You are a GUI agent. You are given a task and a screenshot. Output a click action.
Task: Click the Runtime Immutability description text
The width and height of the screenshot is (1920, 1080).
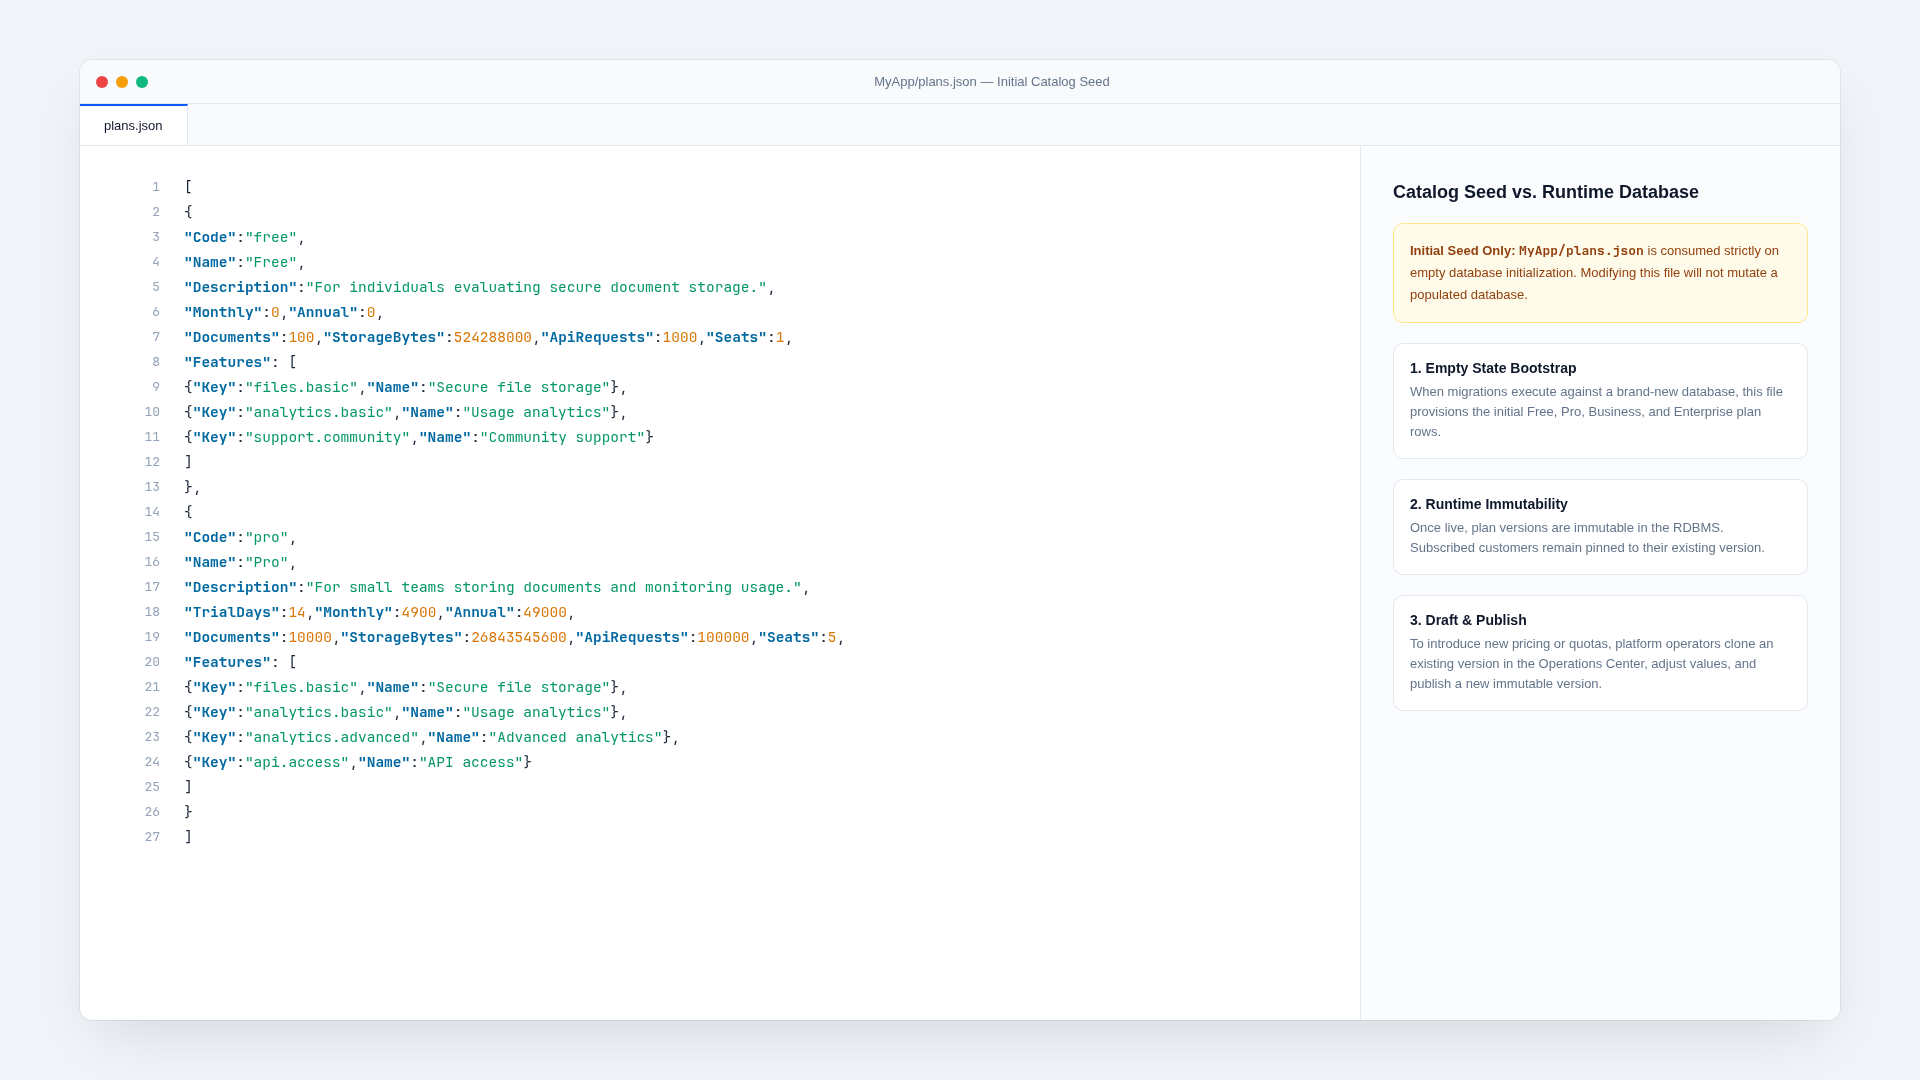coord(1588,538)
